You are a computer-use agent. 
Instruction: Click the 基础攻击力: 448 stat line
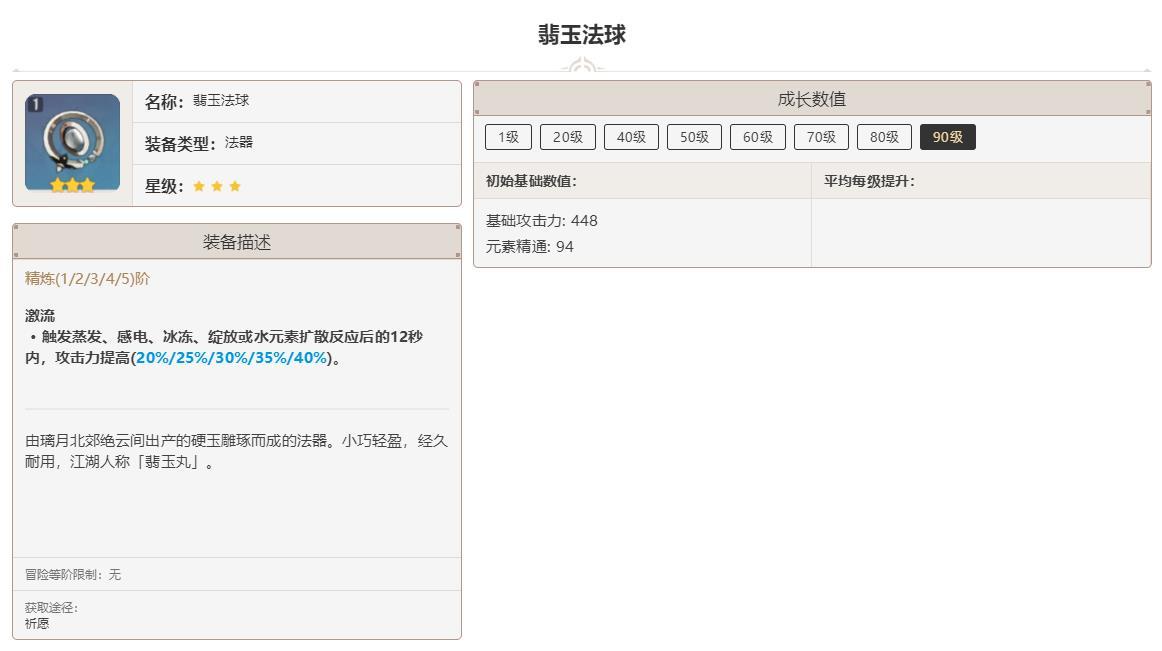541,220
